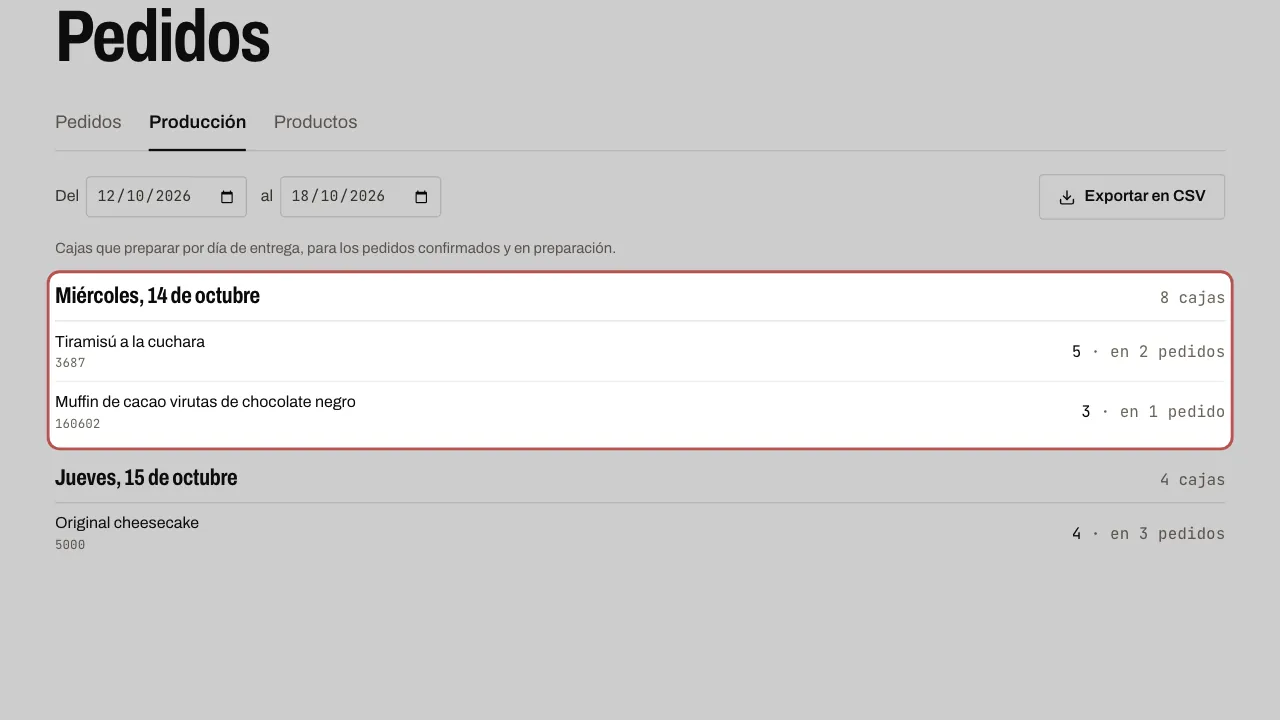Click the 'al' date label
The width and height of the screenshot is (1280, 720).
coord(266,196)
